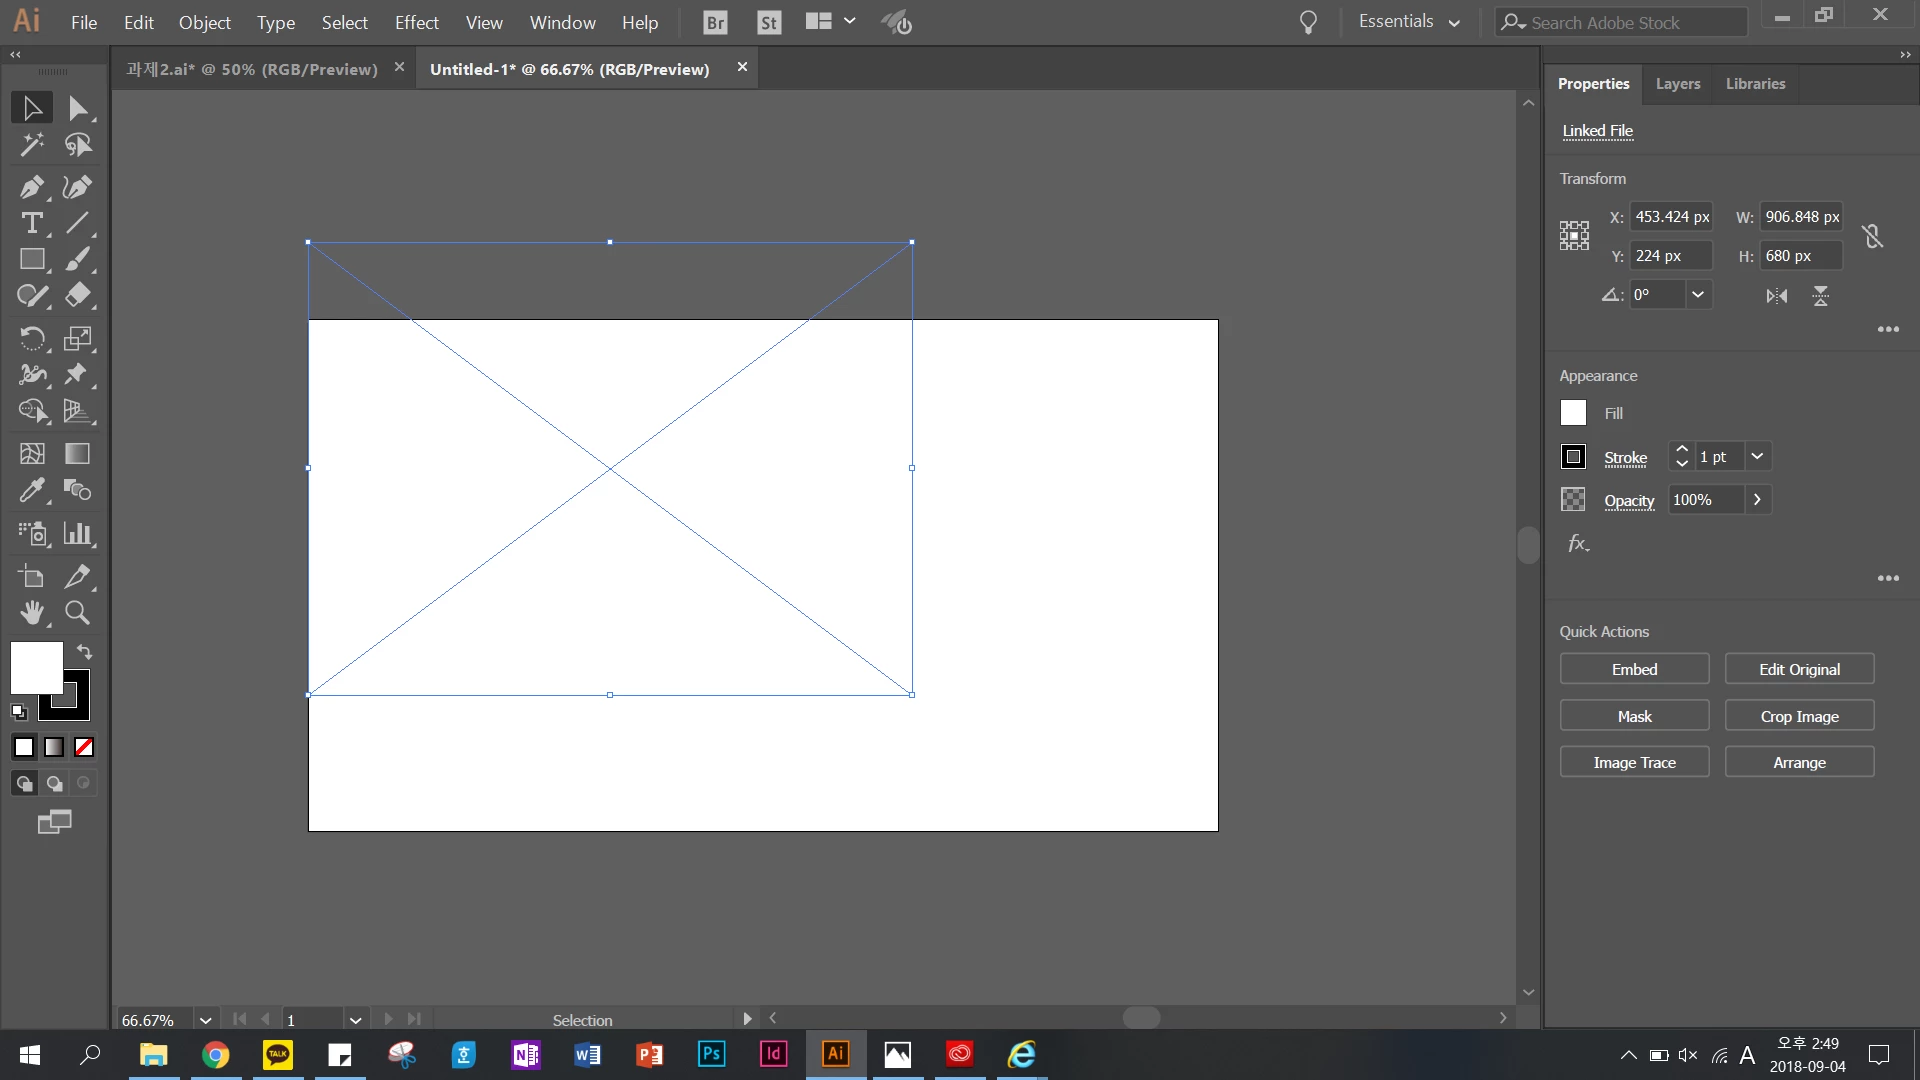This screenshot has height=1080, width=1920.
Task: Click the W width input field
Action: 1801,217
